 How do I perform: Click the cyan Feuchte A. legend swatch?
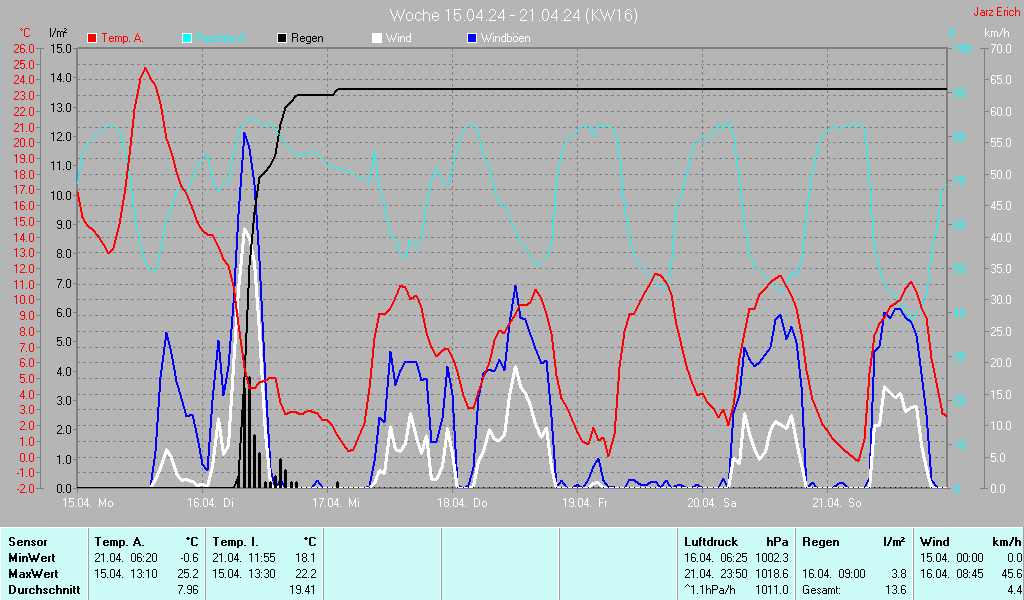(x=187, y=39)
